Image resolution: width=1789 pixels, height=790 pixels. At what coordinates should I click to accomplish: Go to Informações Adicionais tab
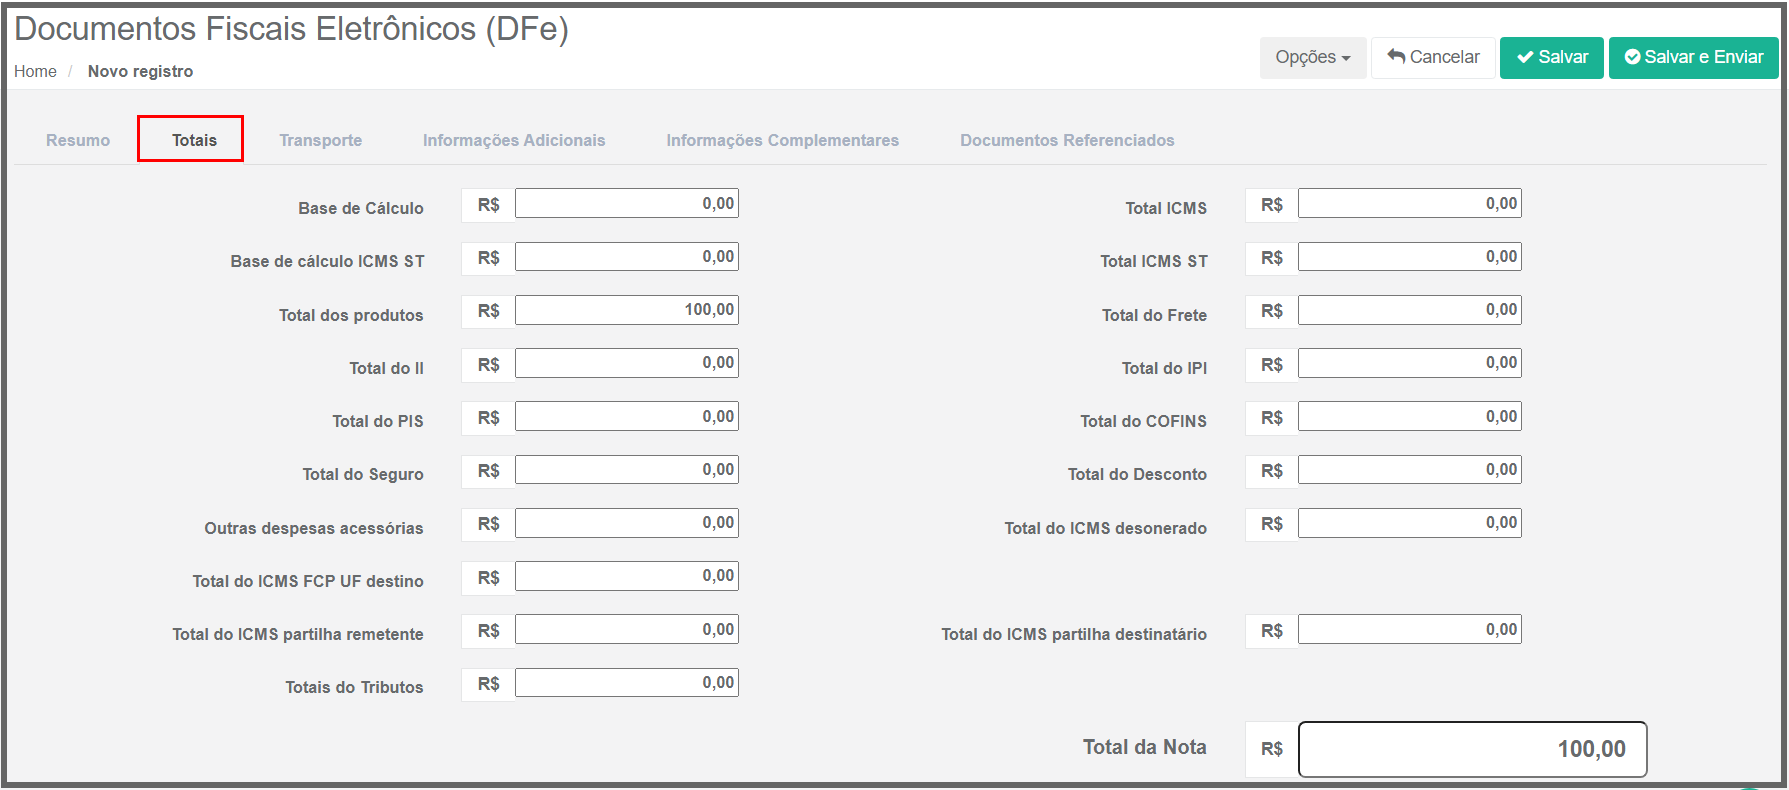point(514,140)
